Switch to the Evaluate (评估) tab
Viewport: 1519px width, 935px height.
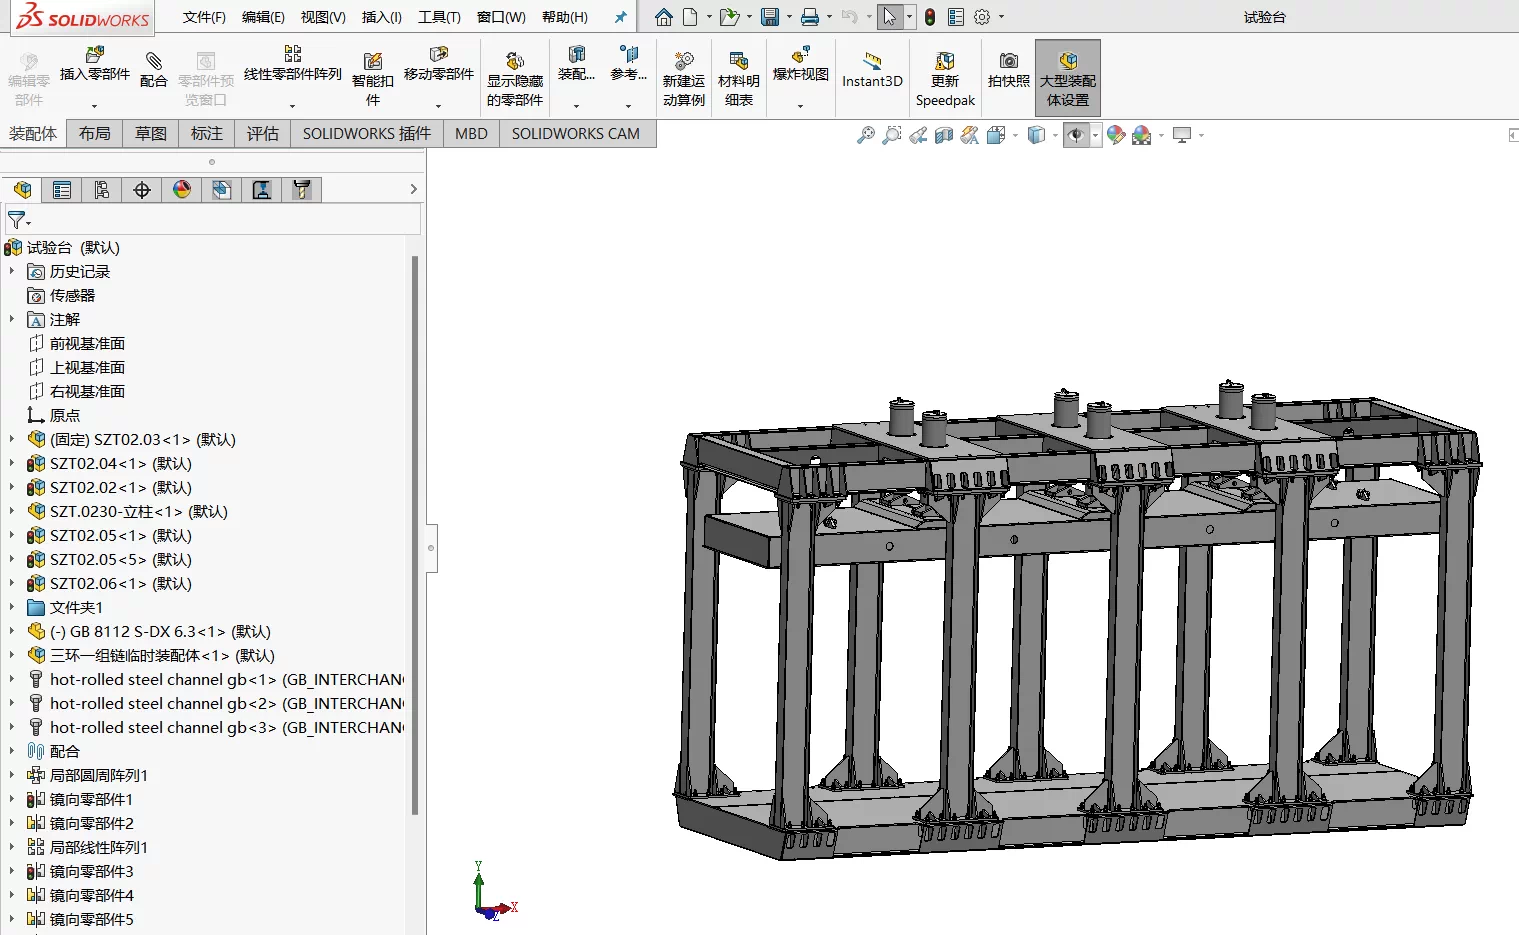click(x=263, y=134)
